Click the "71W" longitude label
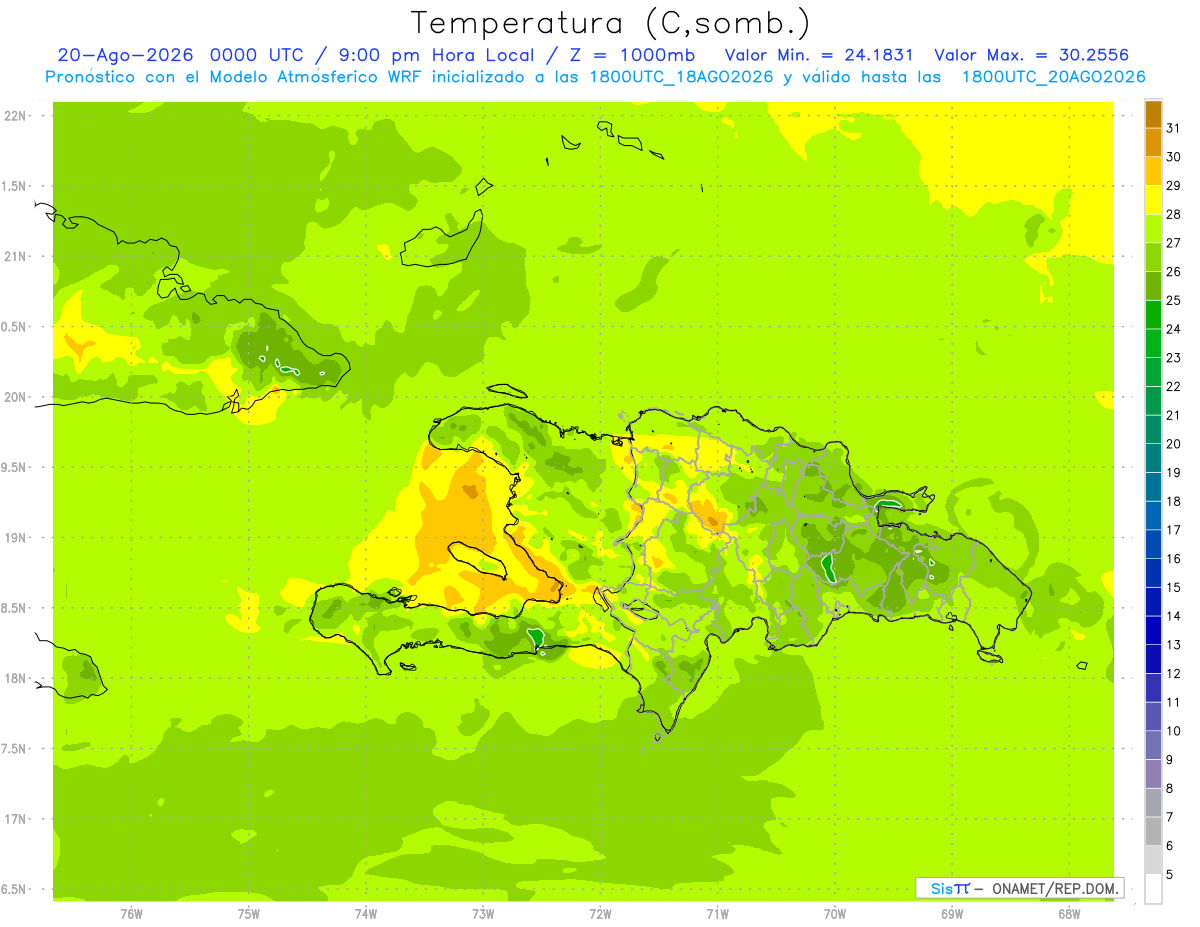Screen dimensions: 1200x927 (717, 913)
